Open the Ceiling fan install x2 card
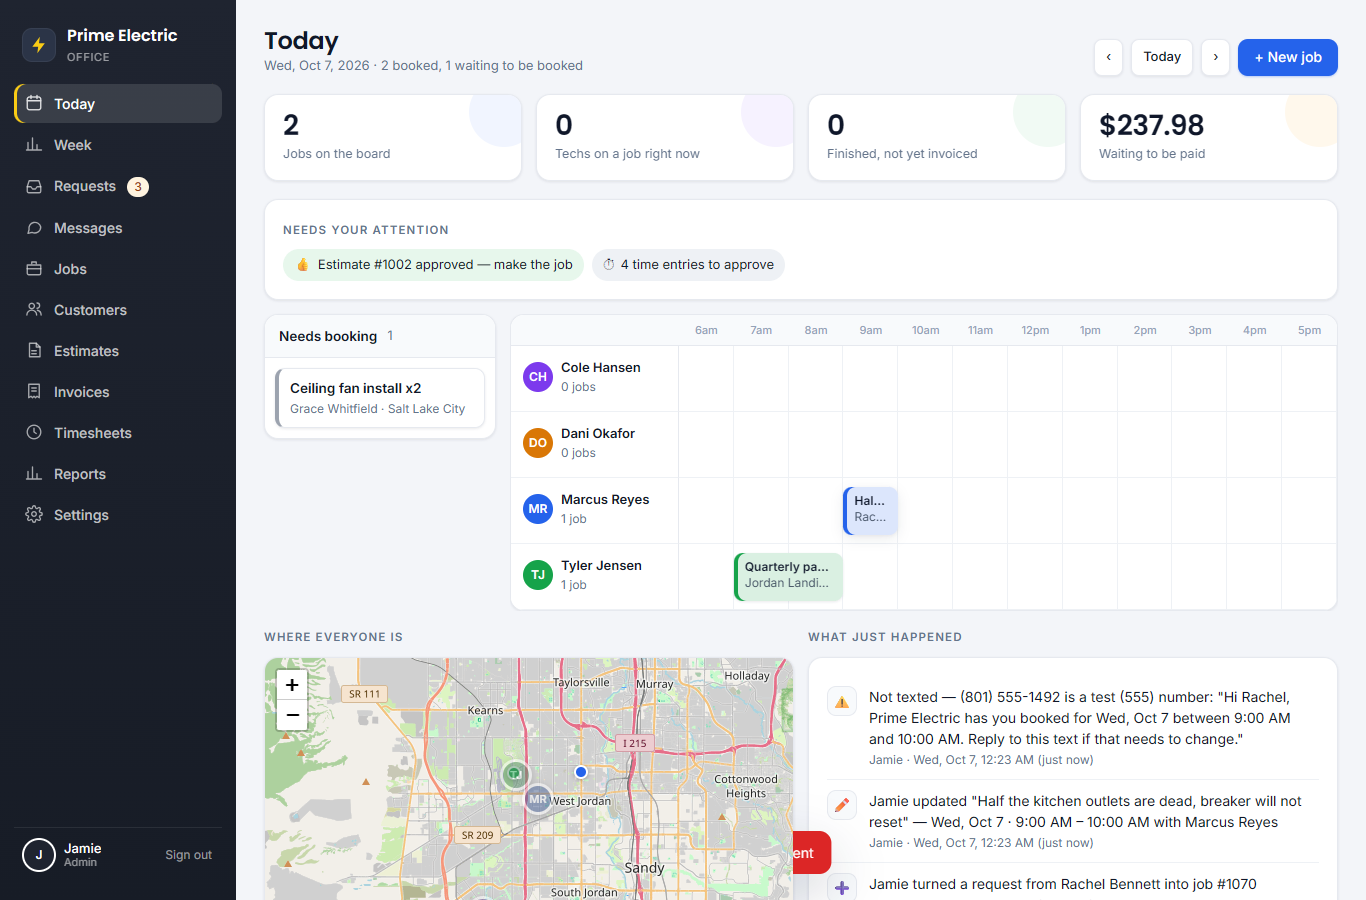 (x=380, y=398)
